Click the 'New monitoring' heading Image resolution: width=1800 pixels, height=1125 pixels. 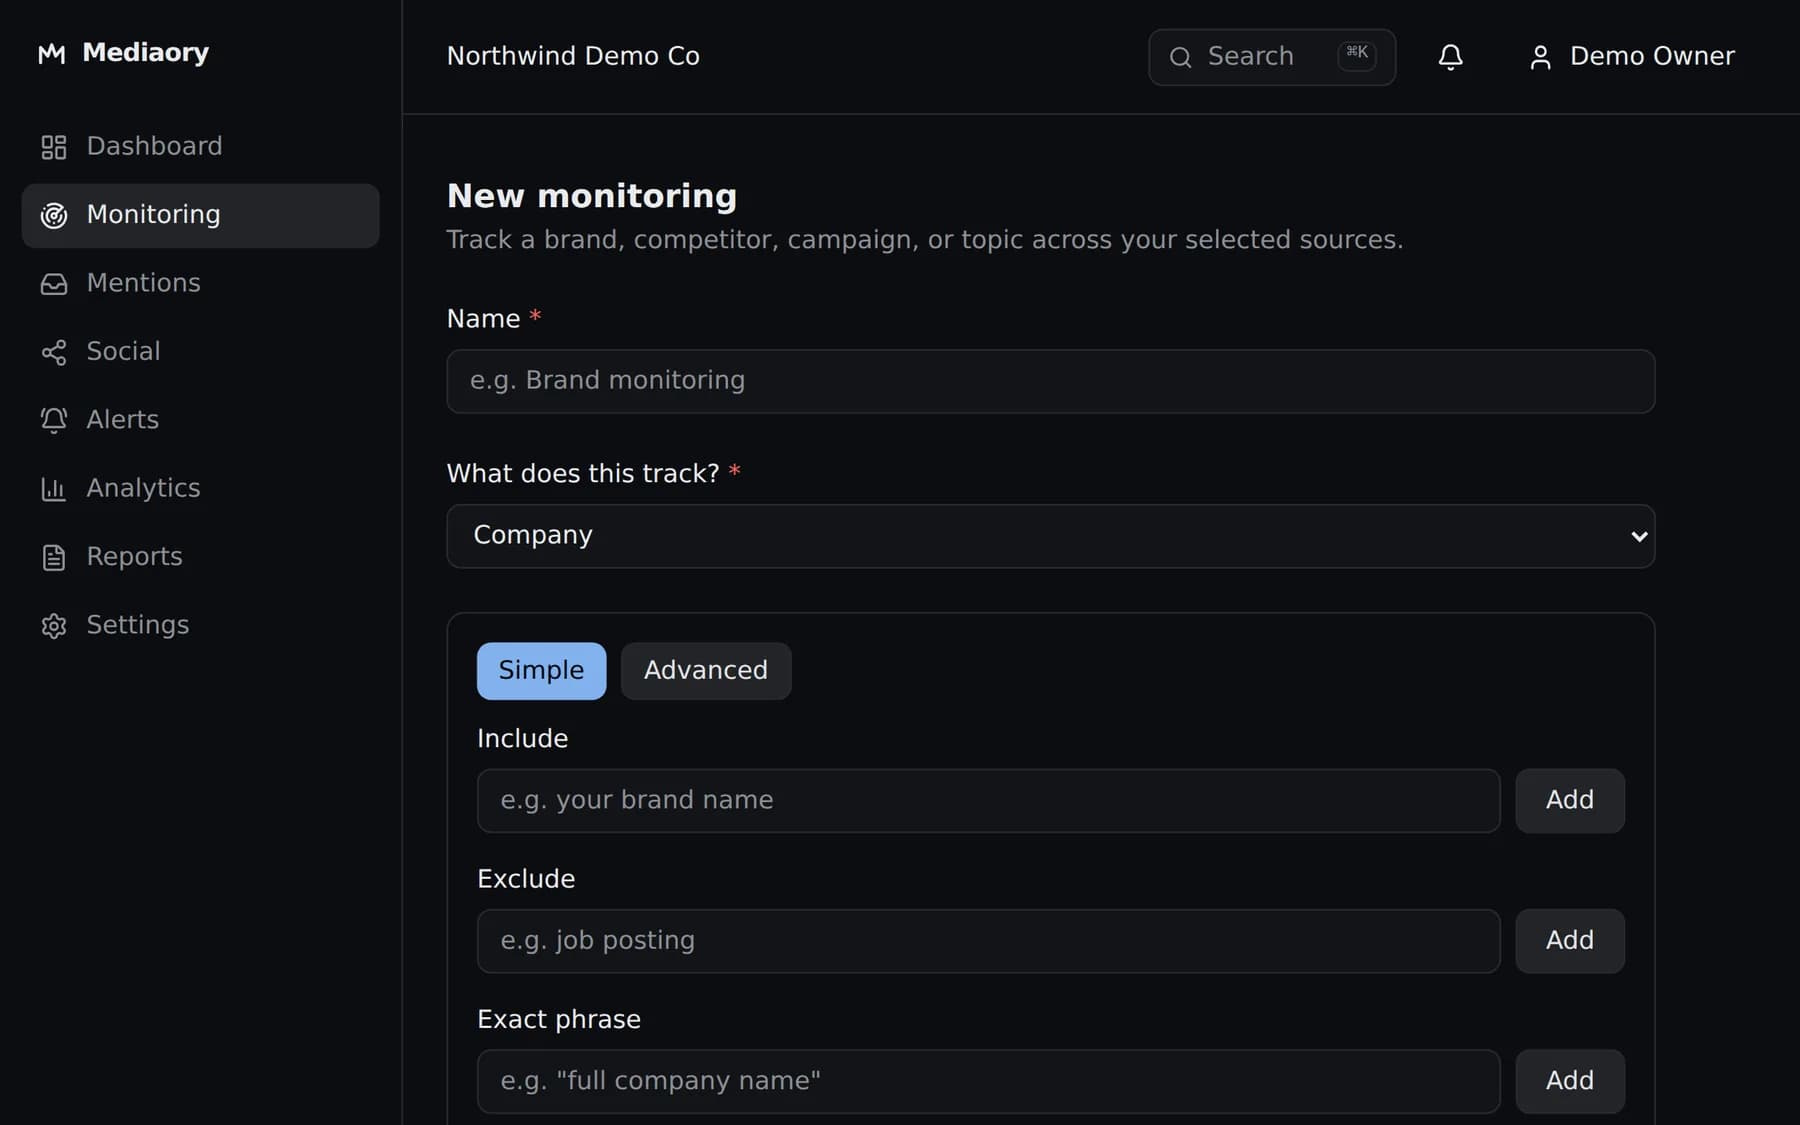pos(592,196)
